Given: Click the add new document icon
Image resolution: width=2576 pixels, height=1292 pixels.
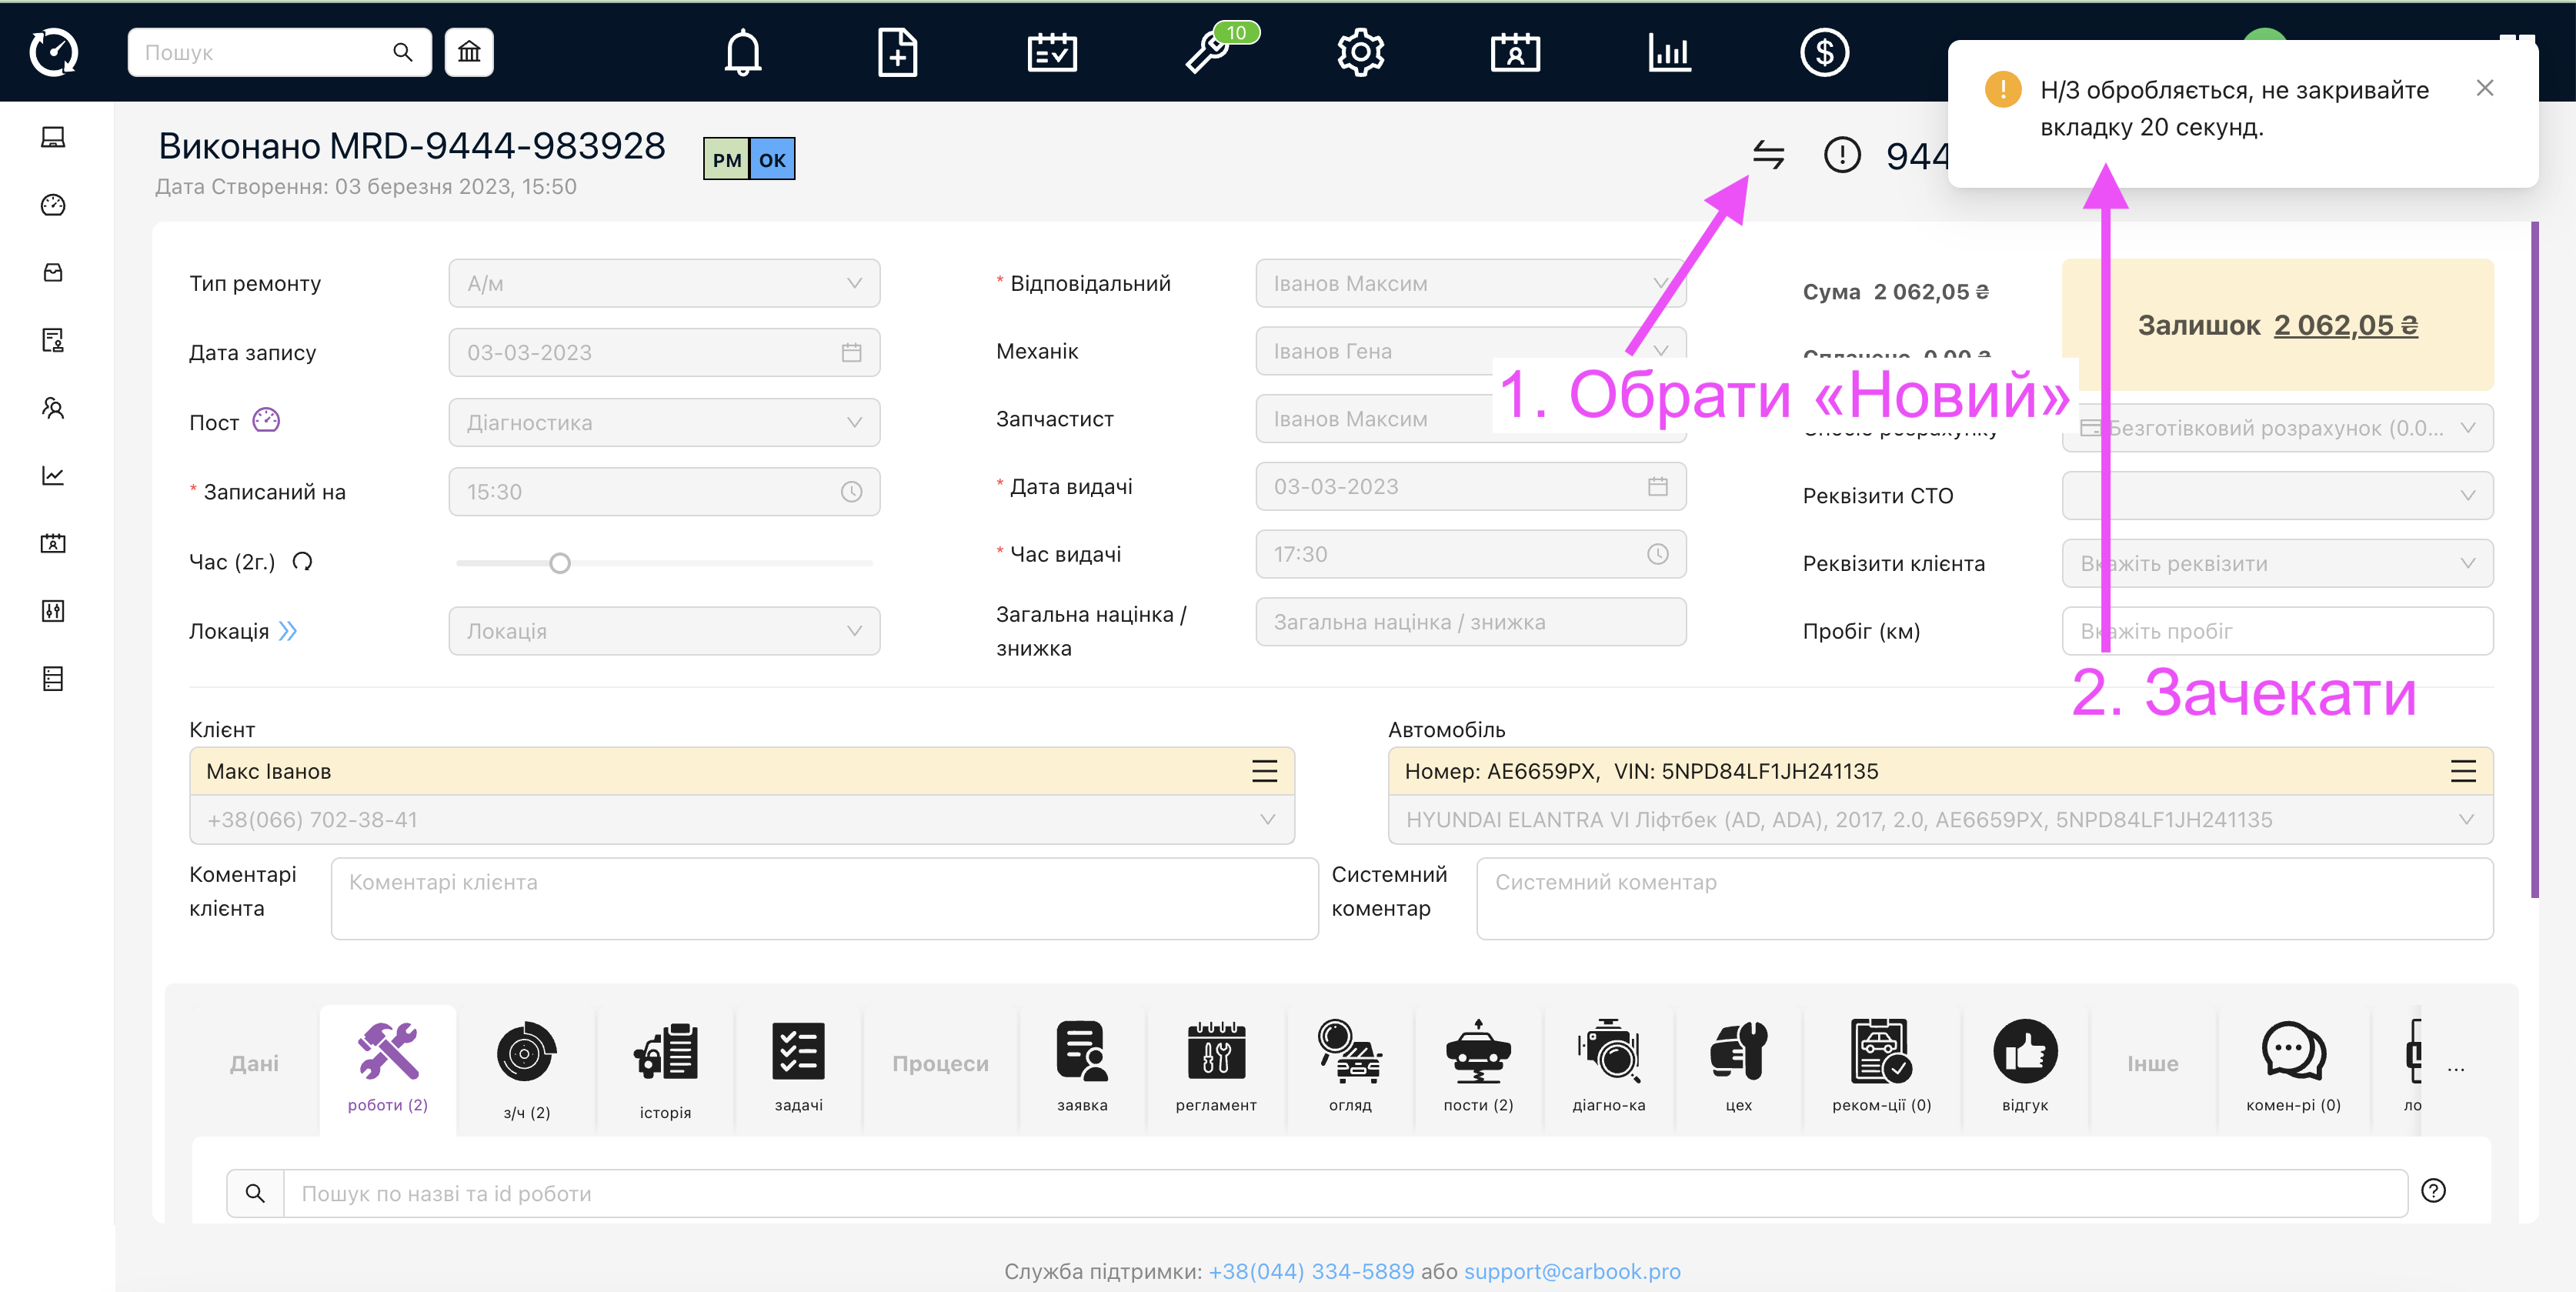Looking at the screenshot, I should (x=897, y=52).
